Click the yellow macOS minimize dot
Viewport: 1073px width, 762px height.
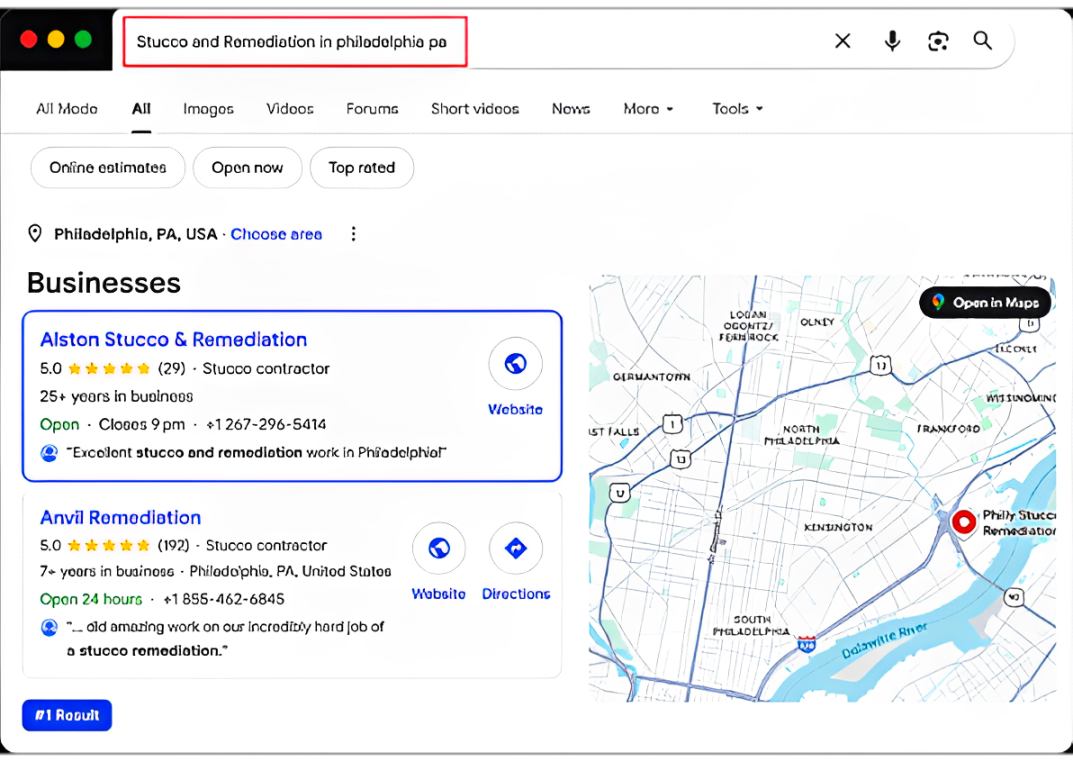tap(56, 39)
